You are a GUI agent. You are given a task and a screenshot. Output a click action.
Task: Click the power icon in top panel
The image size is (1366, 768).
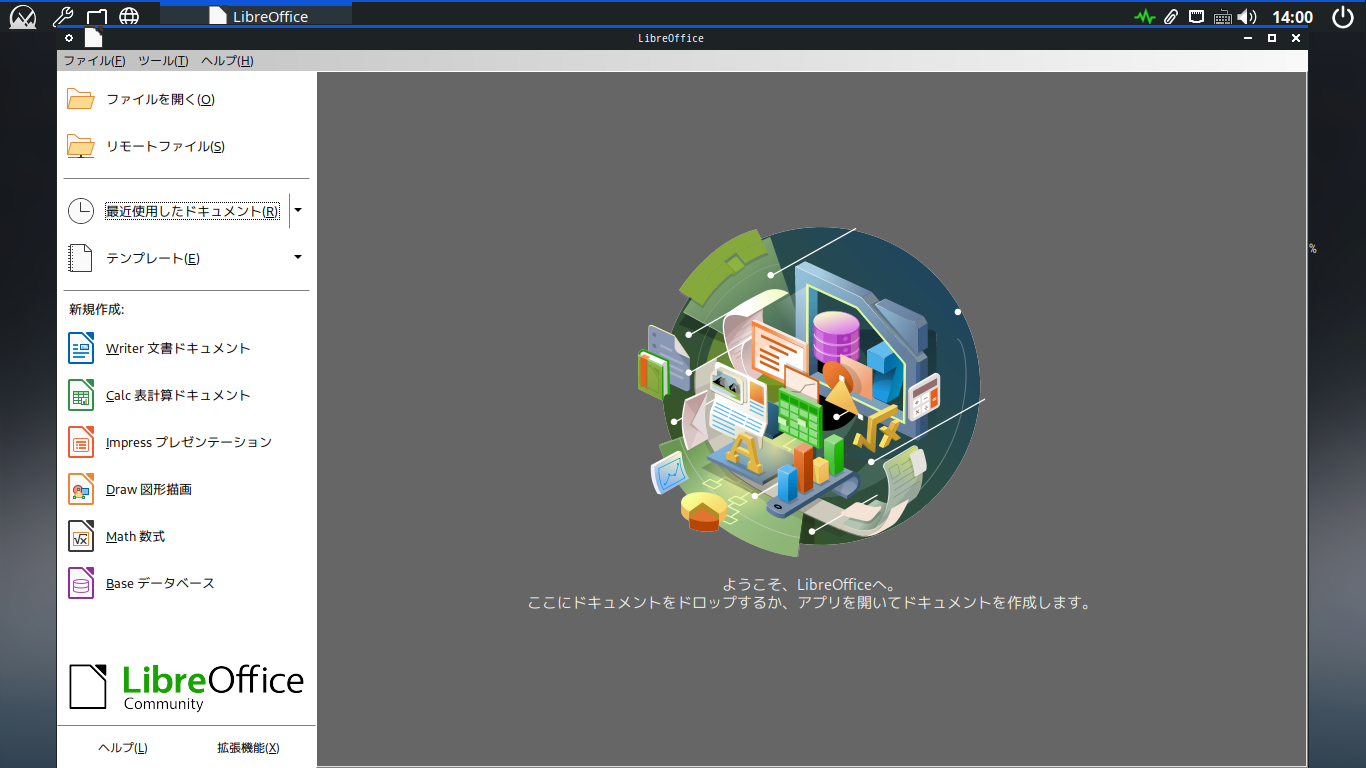click(x=1343, y=17)
